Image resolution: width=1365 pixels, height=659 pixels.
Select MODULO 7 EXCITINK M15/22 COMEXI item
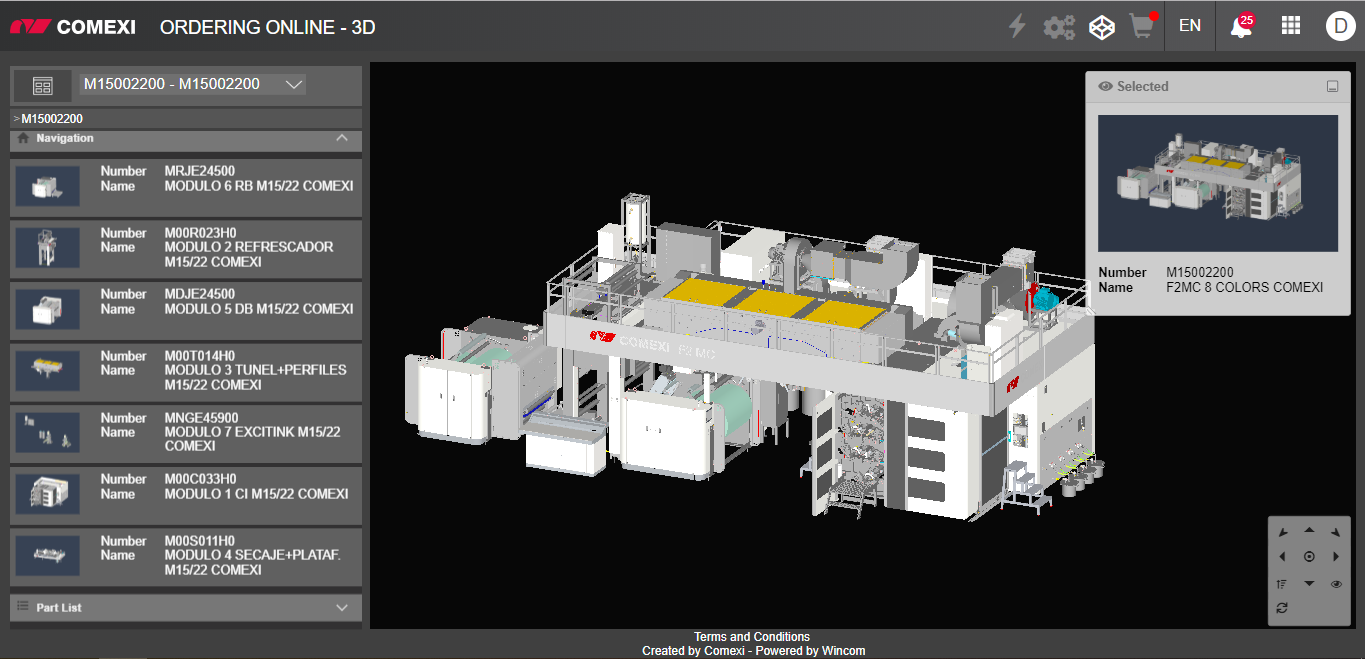[x=186, y=432]
